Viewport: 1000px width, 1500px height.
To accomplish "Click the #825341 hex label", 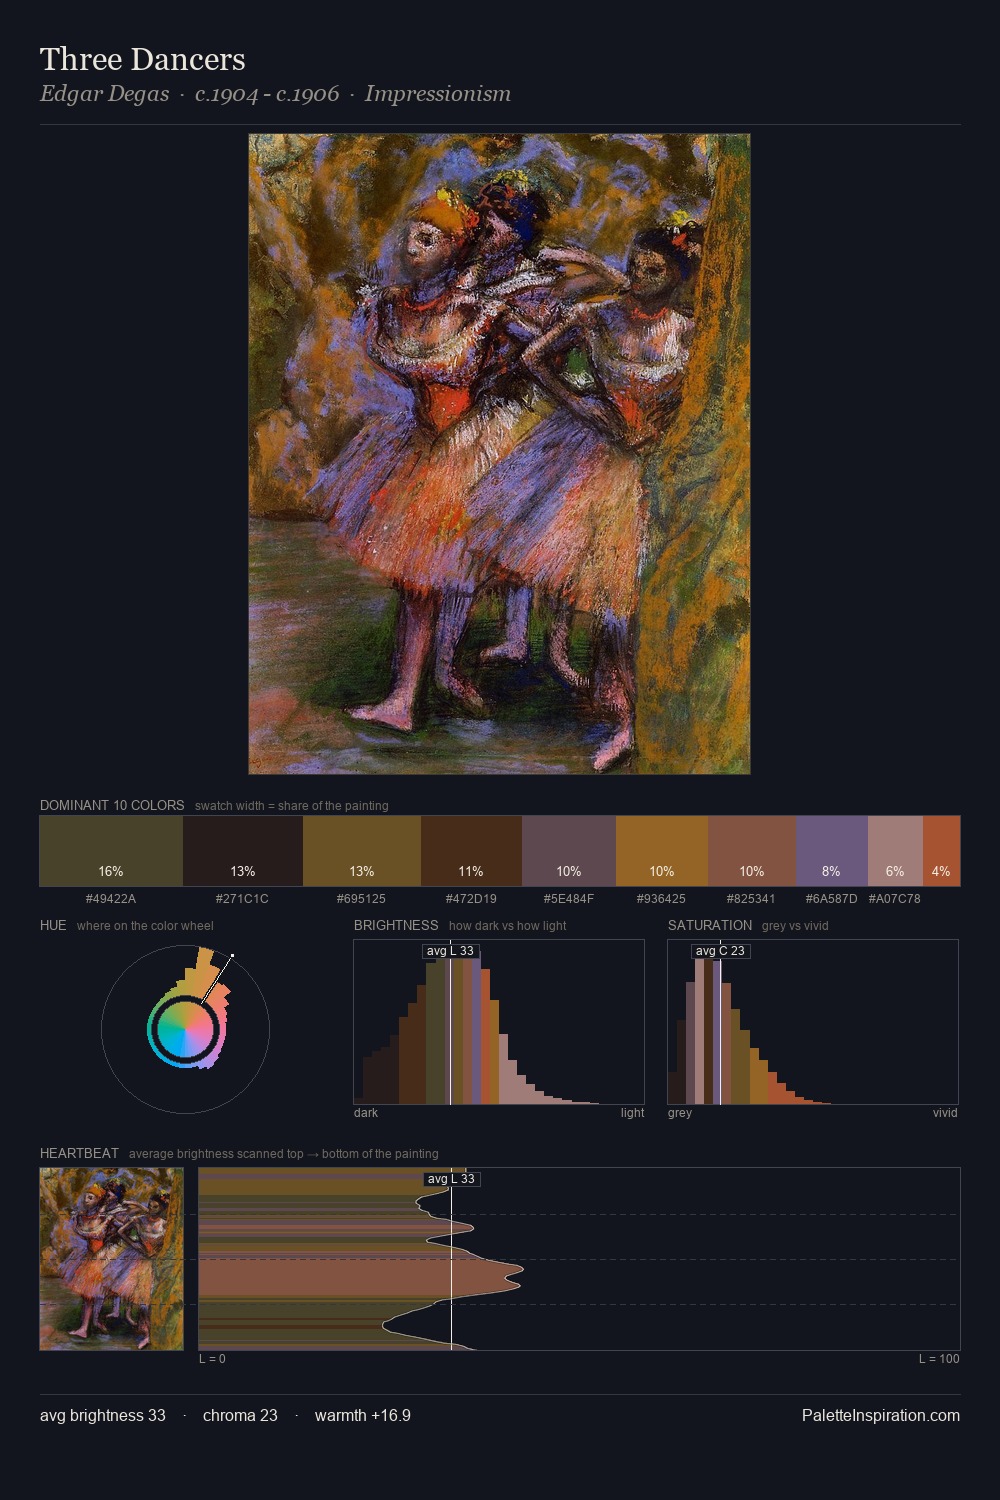I will pyautogui.click(x=752, y=899).
